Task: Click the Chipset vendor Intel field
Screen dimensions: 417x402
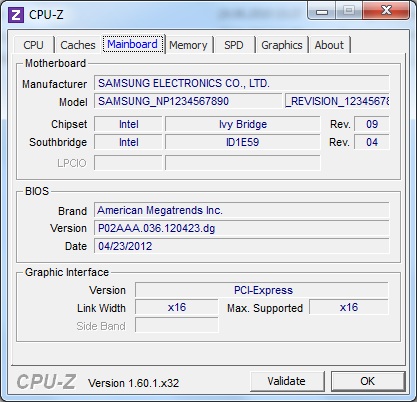Action: (128, 124)
